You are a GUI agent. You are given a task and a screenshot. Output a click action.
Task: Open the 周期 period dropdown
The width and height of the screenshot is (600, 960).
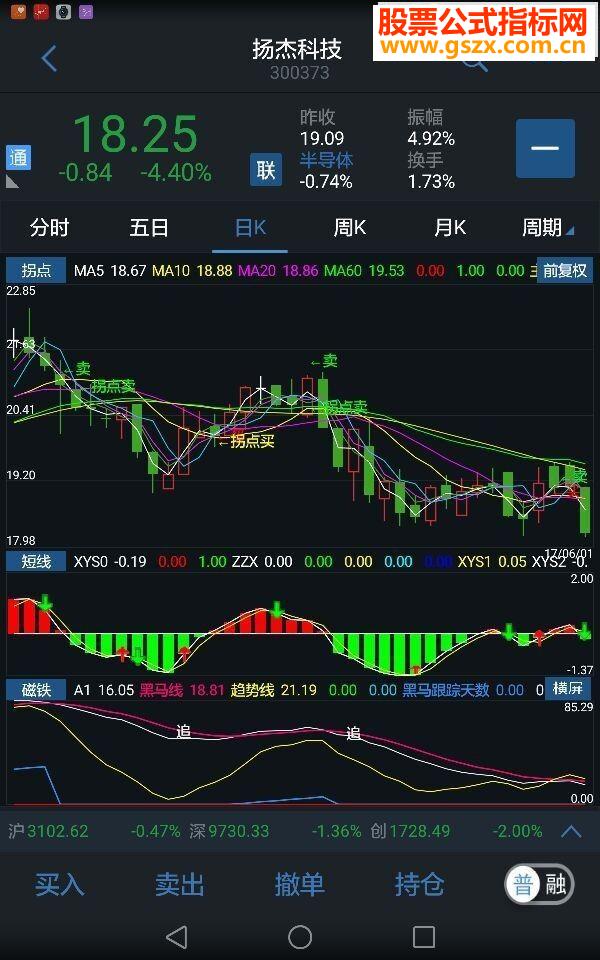547,228
